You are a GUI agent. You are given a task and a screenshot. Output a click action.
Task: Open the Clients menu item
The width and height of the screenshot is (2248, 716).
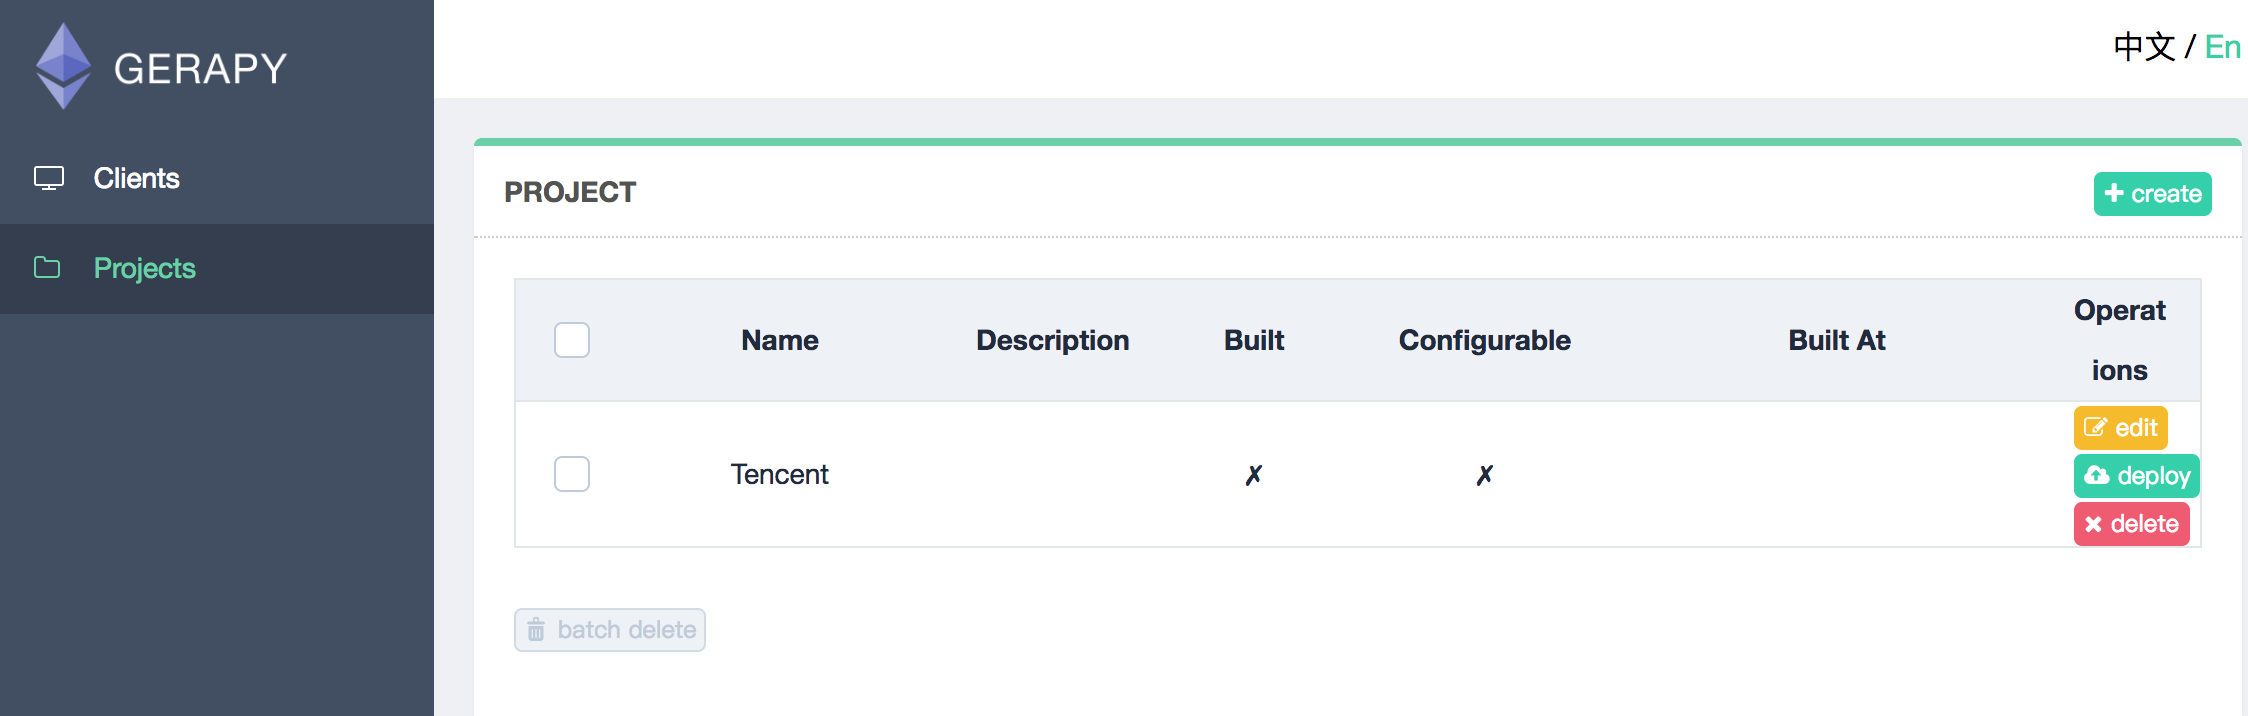pyautogui.click(x=136, y=178)
